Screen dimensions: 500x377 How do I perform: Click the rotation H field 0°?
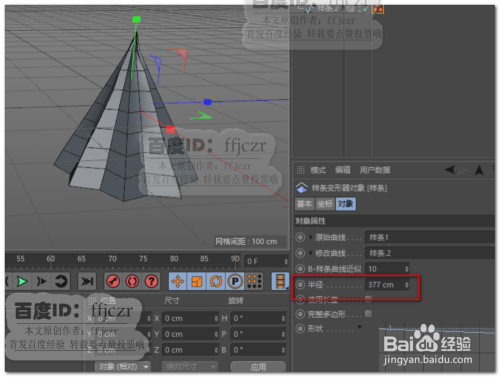(x=258, y=318)
